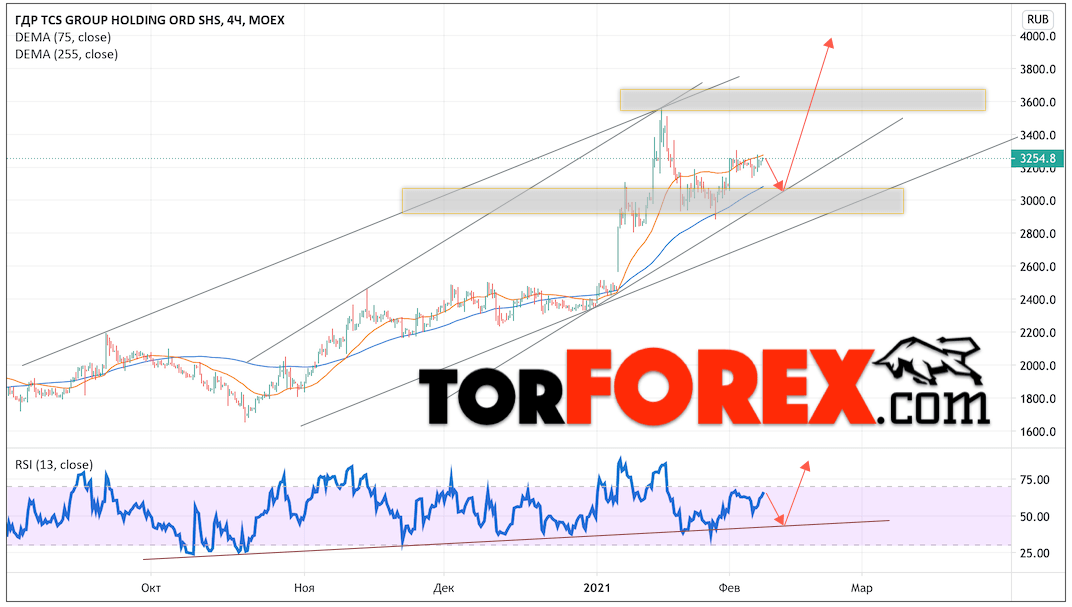The height and width of the screenshot is (607, 1072).
Task: Click the 2000.0 price axis label
Action: tap(1038, 366)
